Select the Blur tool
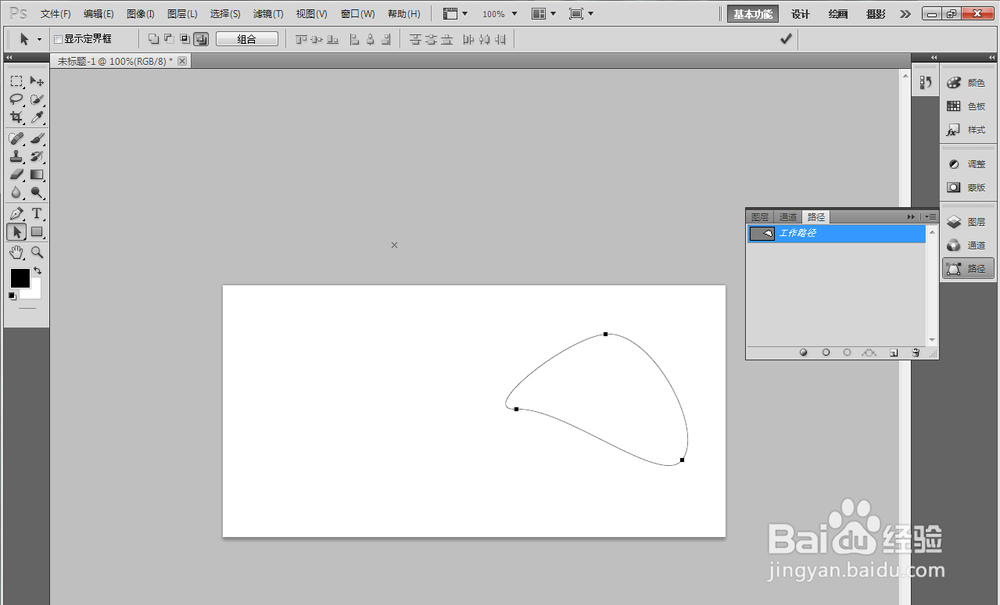The height and width of the screenshot is (605, 1000). tap(17, 192)
